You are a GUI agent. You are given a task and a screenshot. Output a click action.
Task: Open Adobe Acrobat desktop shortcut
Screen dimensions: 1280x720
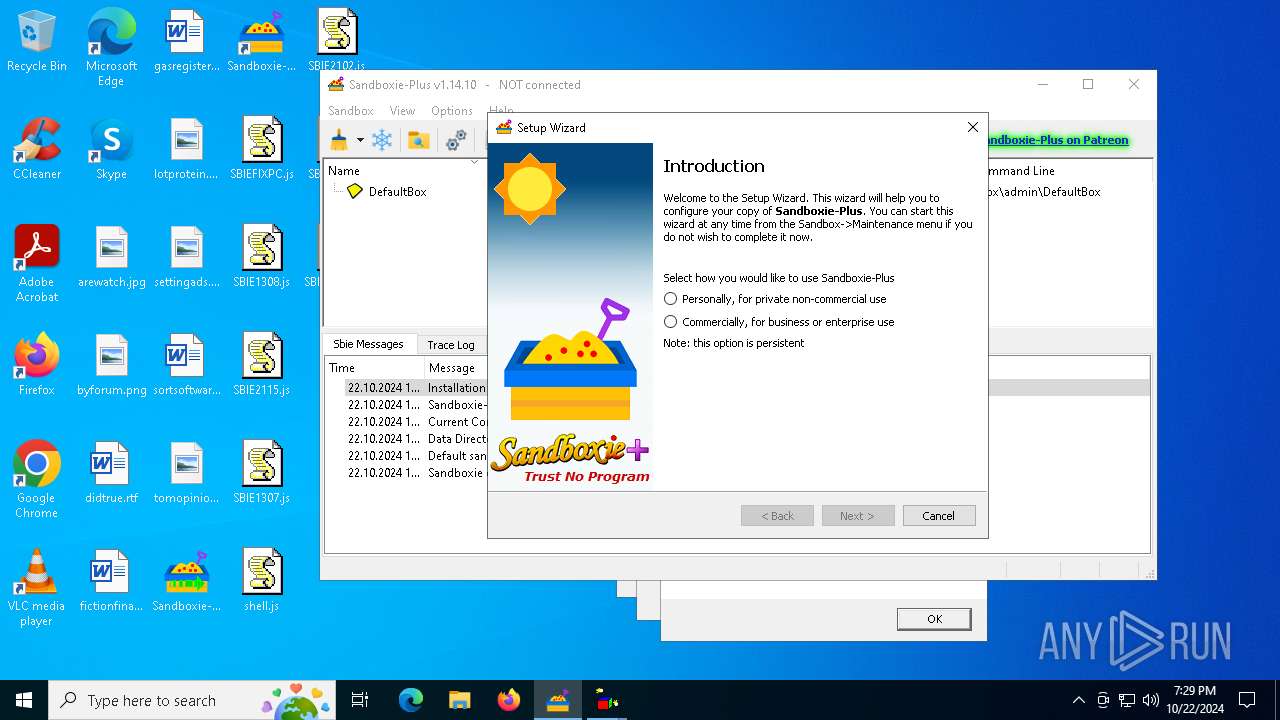pos(37,264)
